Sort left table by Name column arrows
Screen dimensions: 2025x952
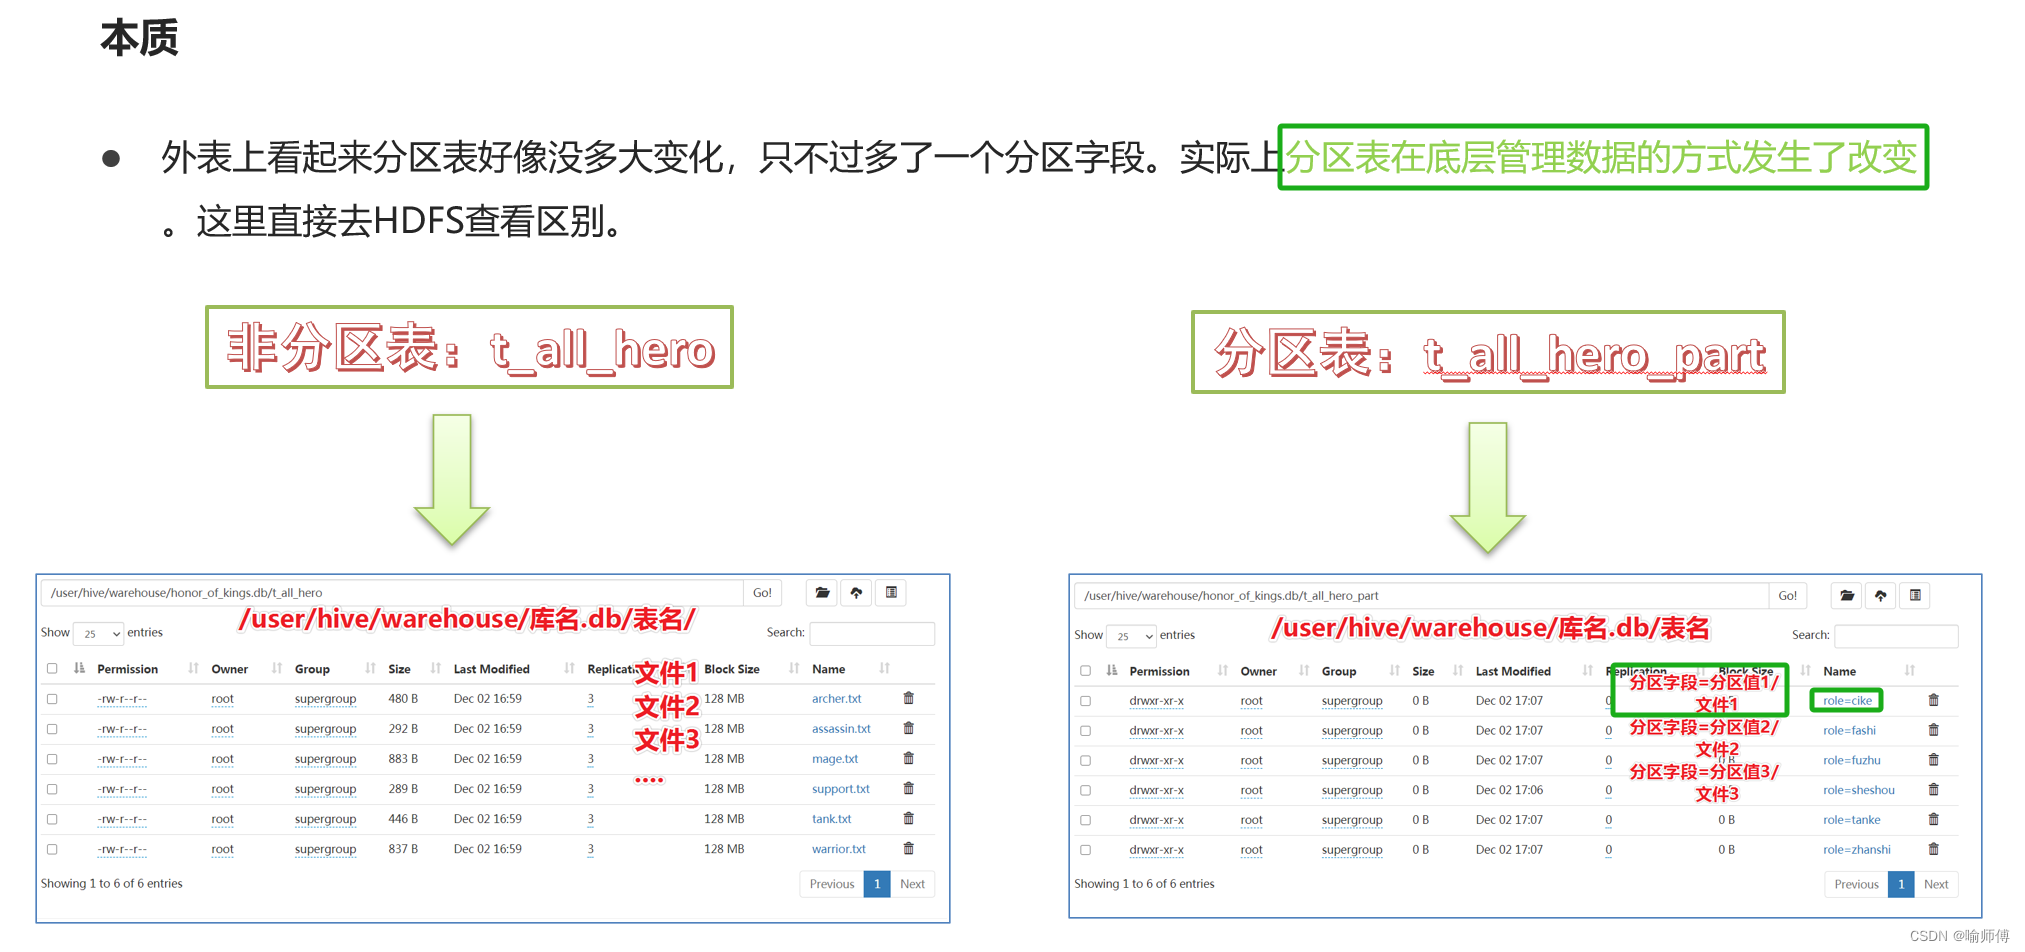point(884,668)
